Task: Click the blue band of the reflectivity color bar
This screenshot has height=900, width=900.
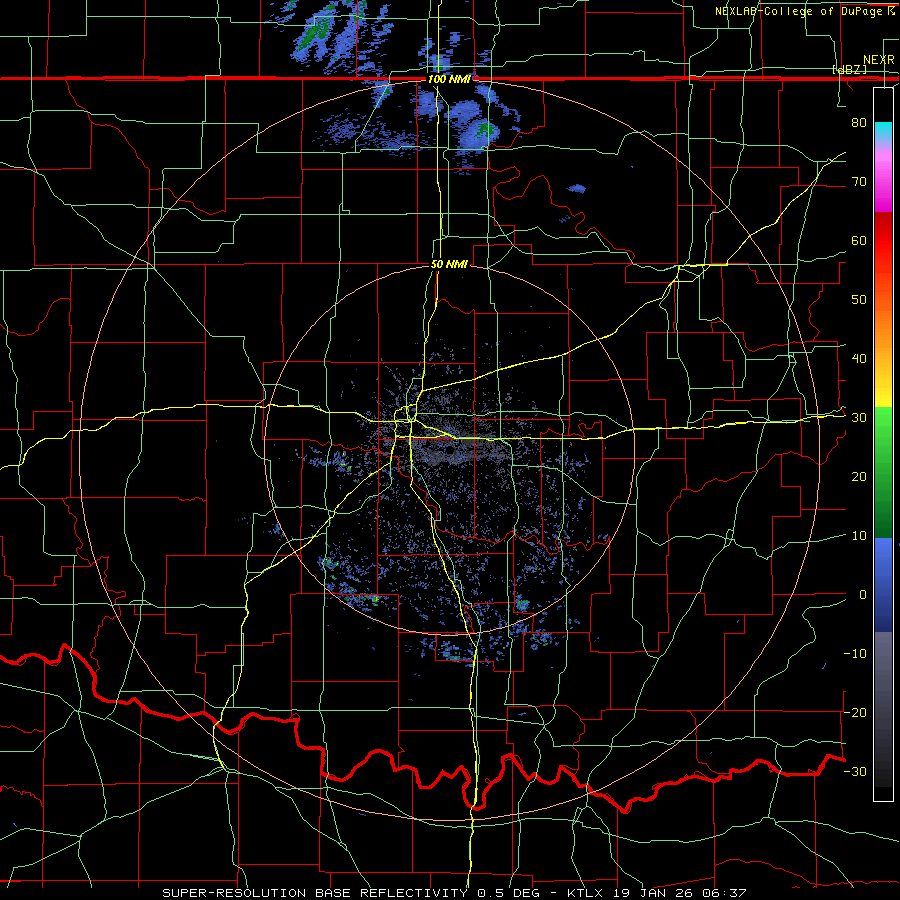Action: 883,584
